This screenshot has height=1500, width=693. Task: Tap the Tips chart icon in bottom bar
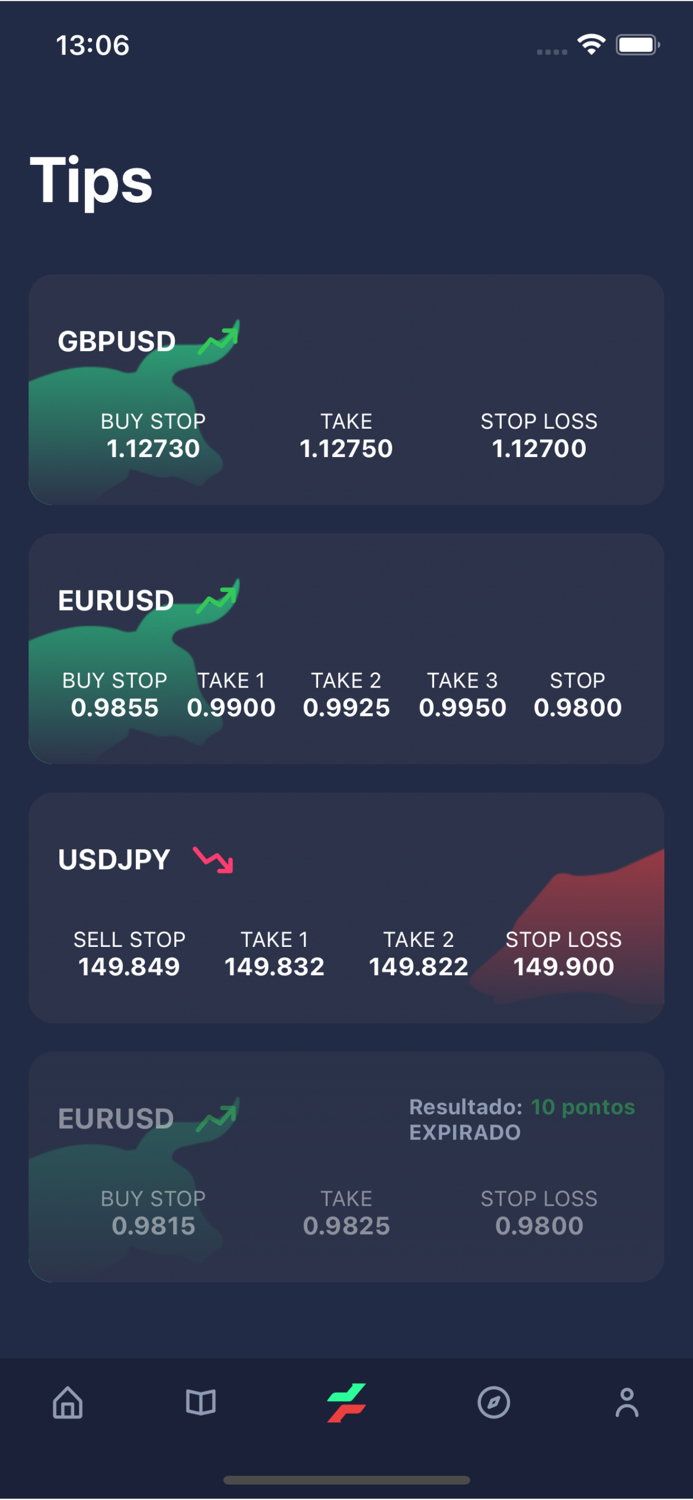(x=346, y=1403)
